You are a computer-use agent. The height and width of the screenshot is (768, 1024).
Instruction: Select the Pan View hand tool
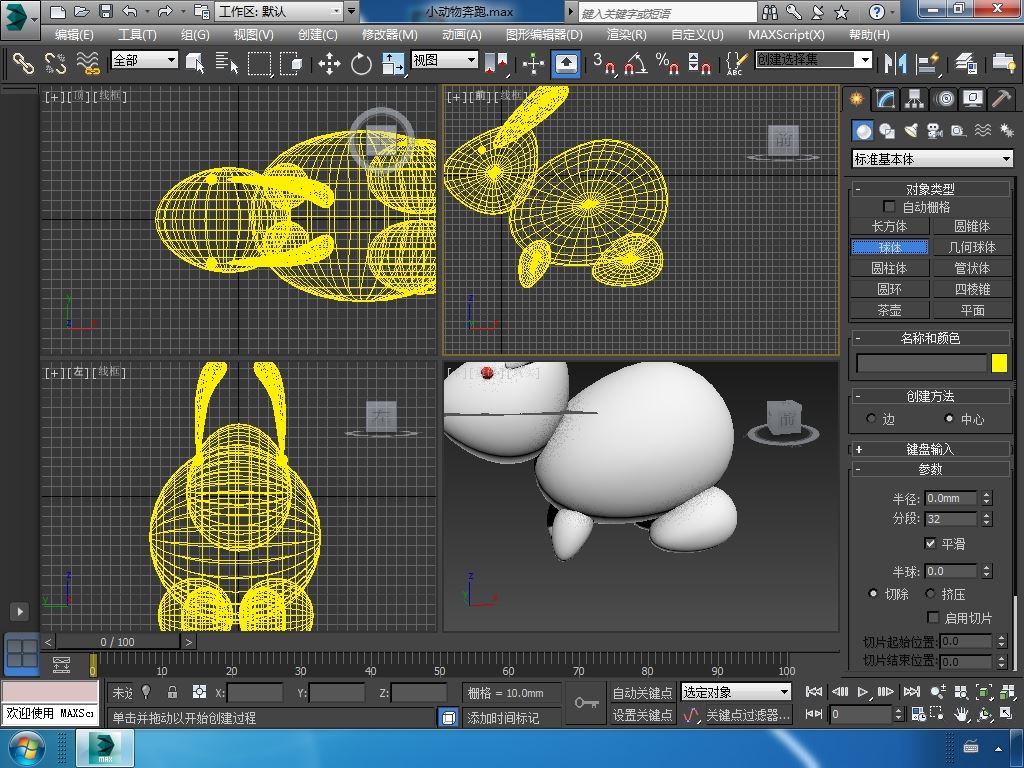click(961, 714)
